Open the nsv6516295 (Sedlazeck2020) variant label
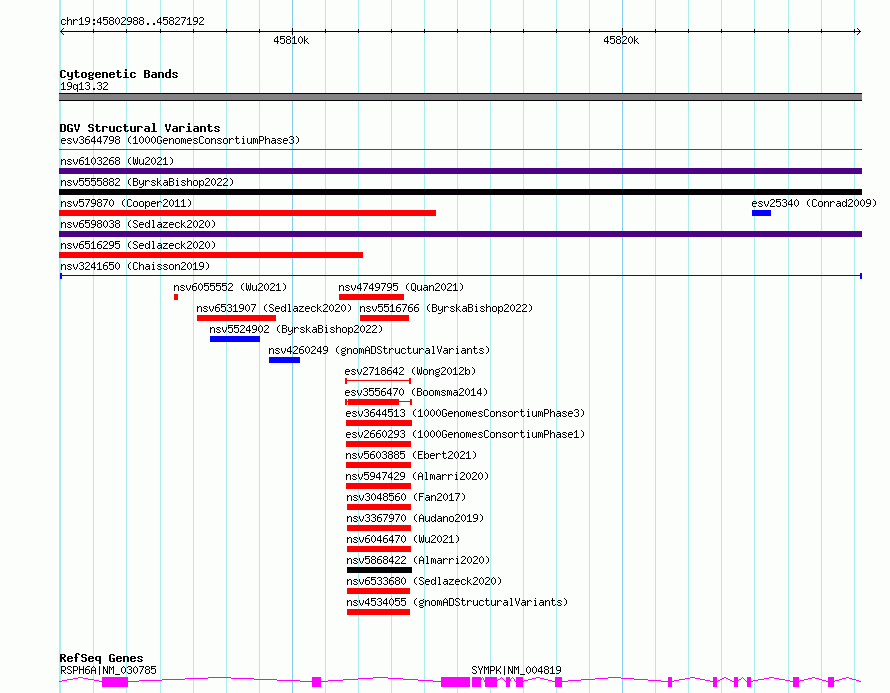The height and width of the screenshot is (693, 890). (x=138, y=245)
